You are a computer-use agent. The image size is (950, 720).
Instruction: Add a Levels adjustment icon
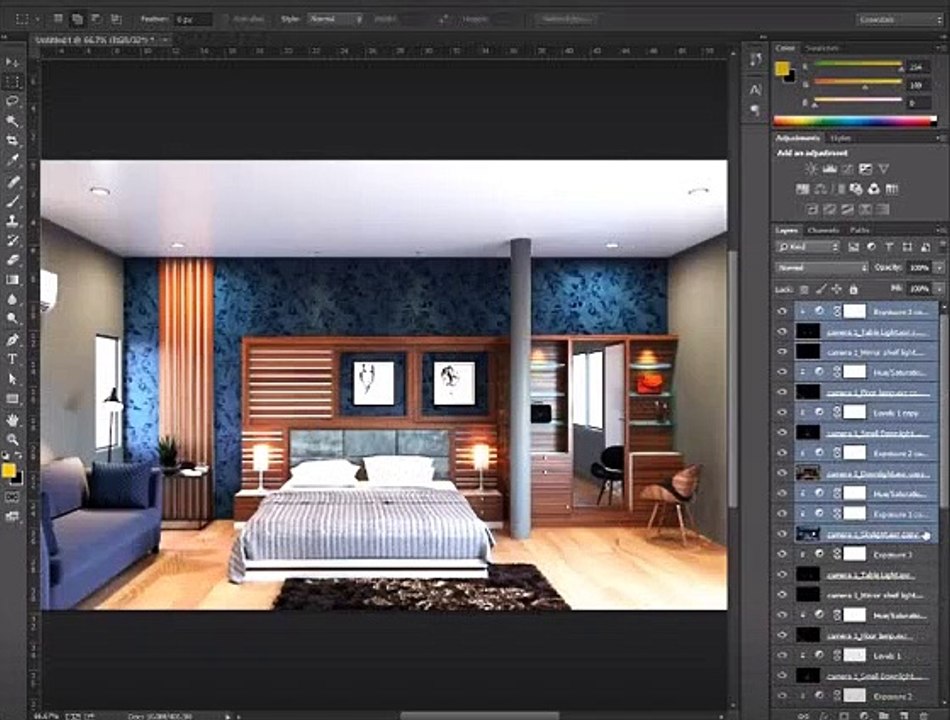[x=829, y=169]
